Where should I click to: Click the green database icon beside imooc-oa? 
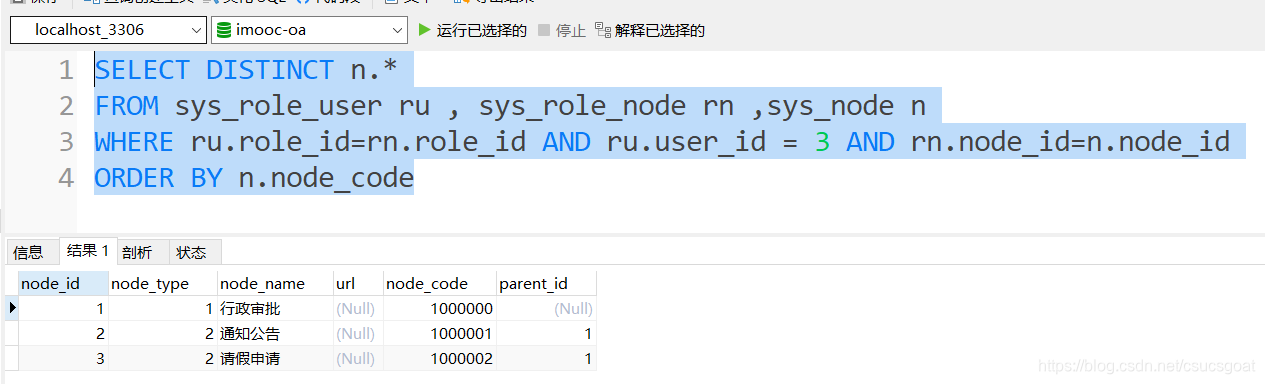224,30
